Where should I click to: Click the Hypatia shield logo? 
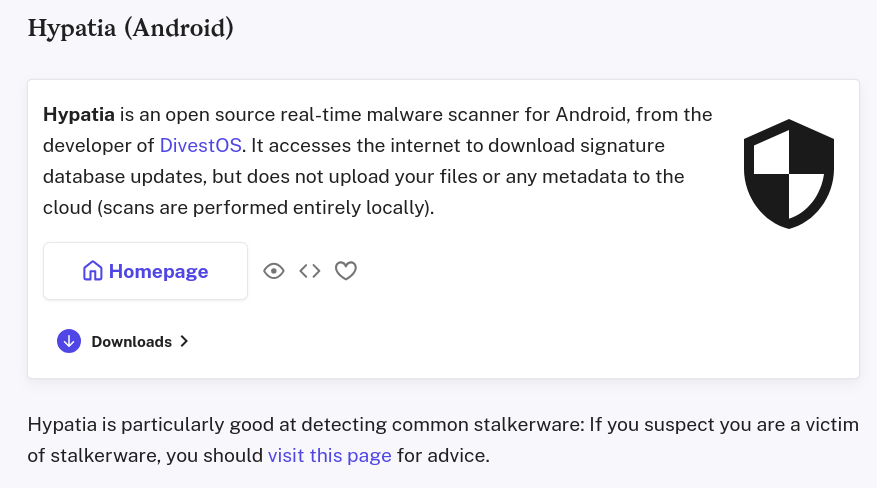click(789, 172)
